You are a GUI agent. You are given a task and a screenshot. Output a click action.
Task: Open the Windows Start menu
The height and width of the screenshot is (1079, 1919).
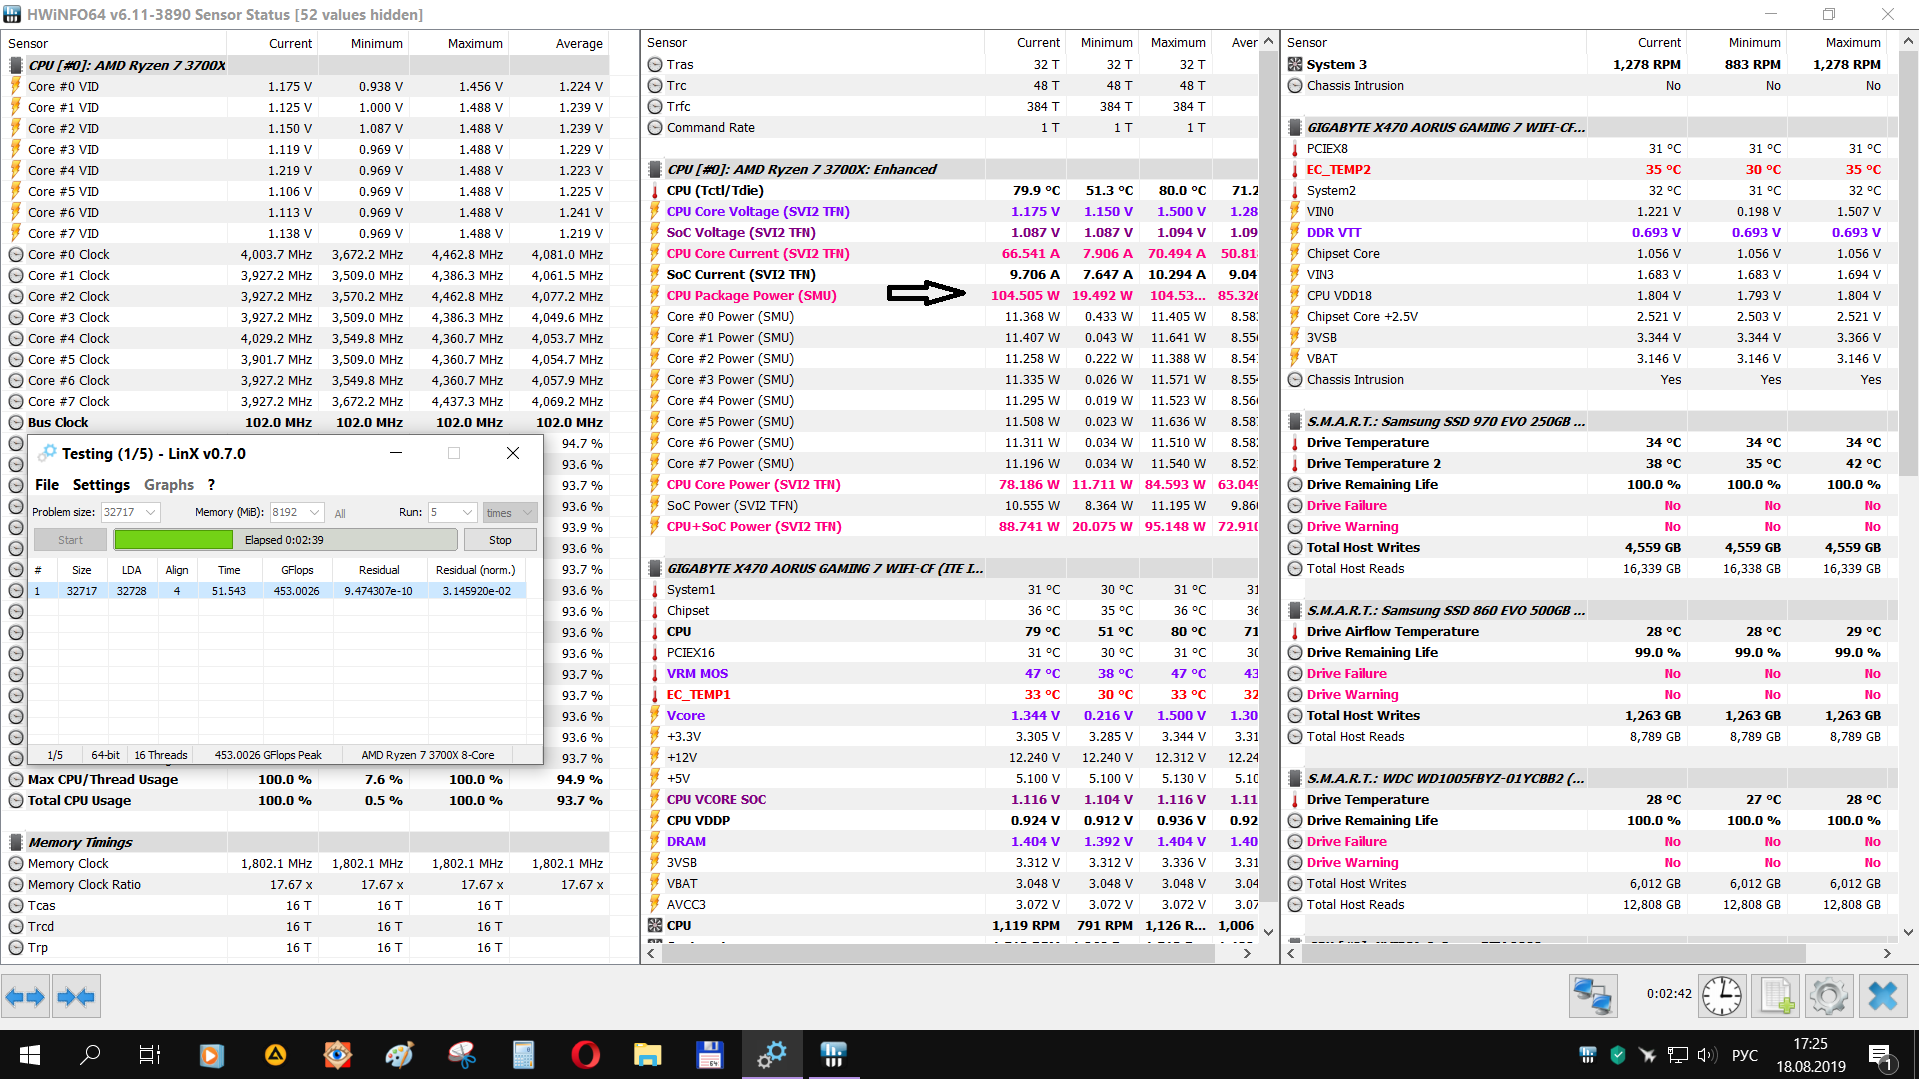(29, 1055)
